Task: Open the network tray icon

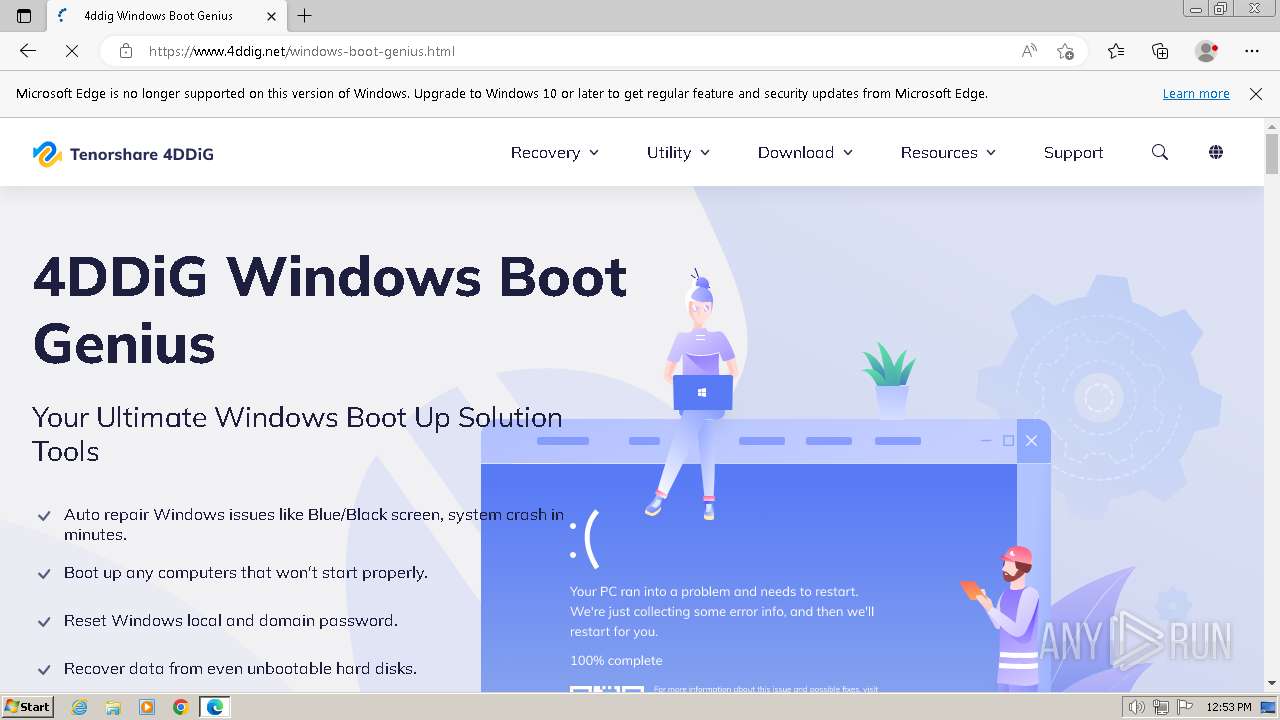Action: (x=1160, y=707)
